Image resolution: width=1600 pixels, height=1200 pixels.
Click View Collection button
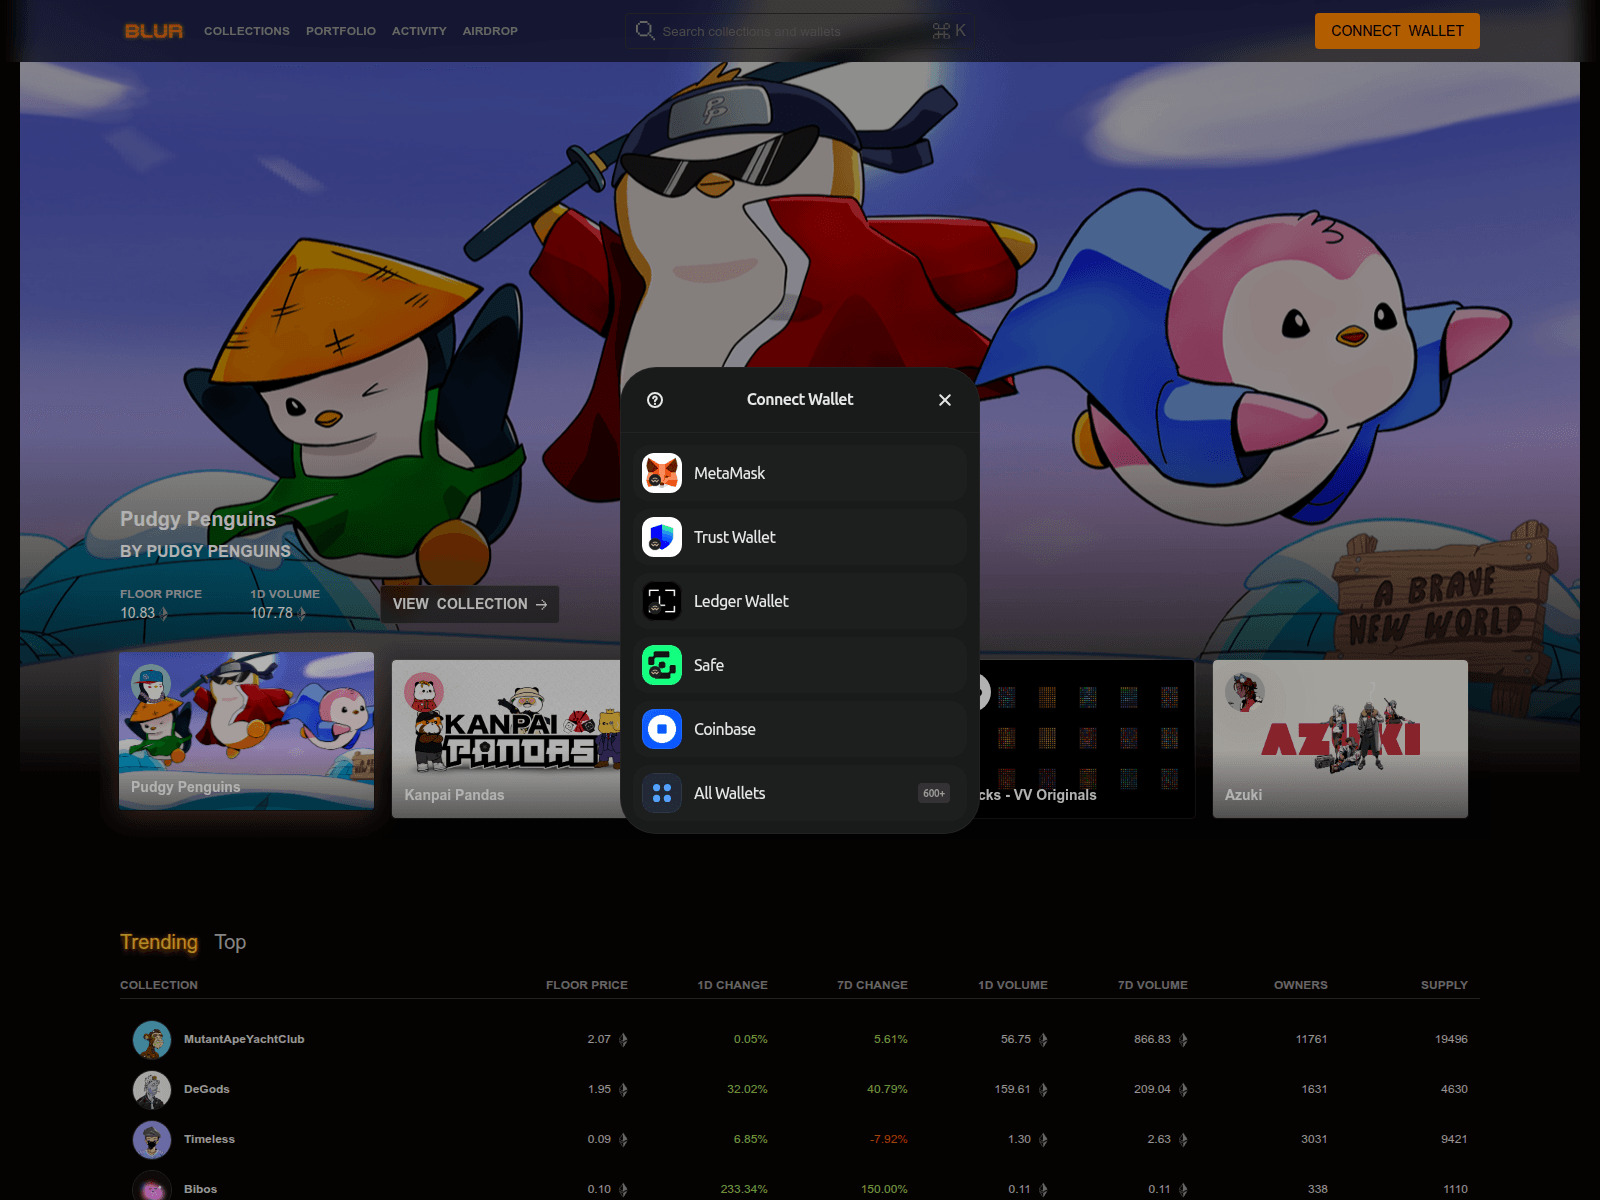click(x=469, y=604)
